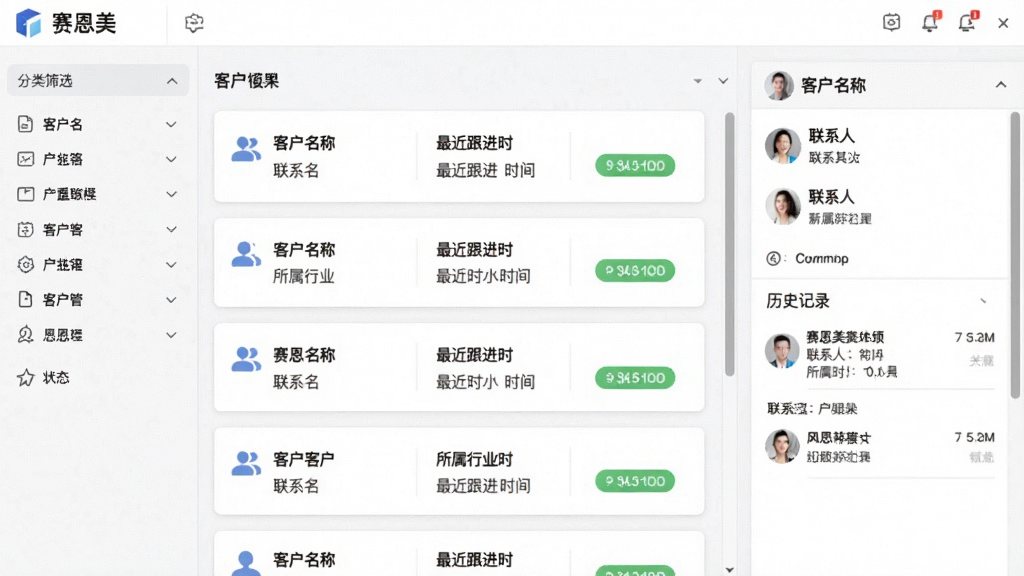1024x576 pixels.
Task: Click the avatar in the 客户名称 panel header
Action: [x=779, y=86]
